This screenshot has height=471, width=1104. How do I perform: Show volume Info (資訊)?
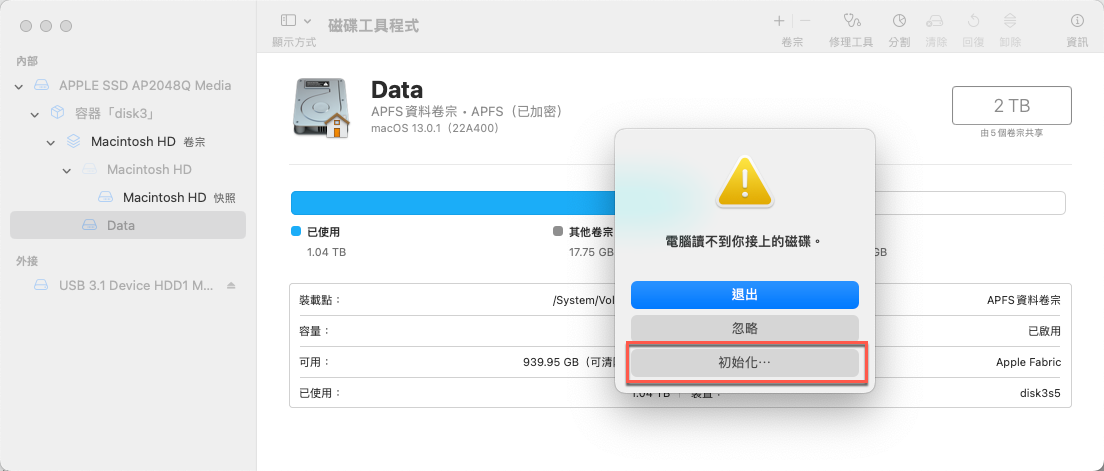click(x=1077, y=30)
